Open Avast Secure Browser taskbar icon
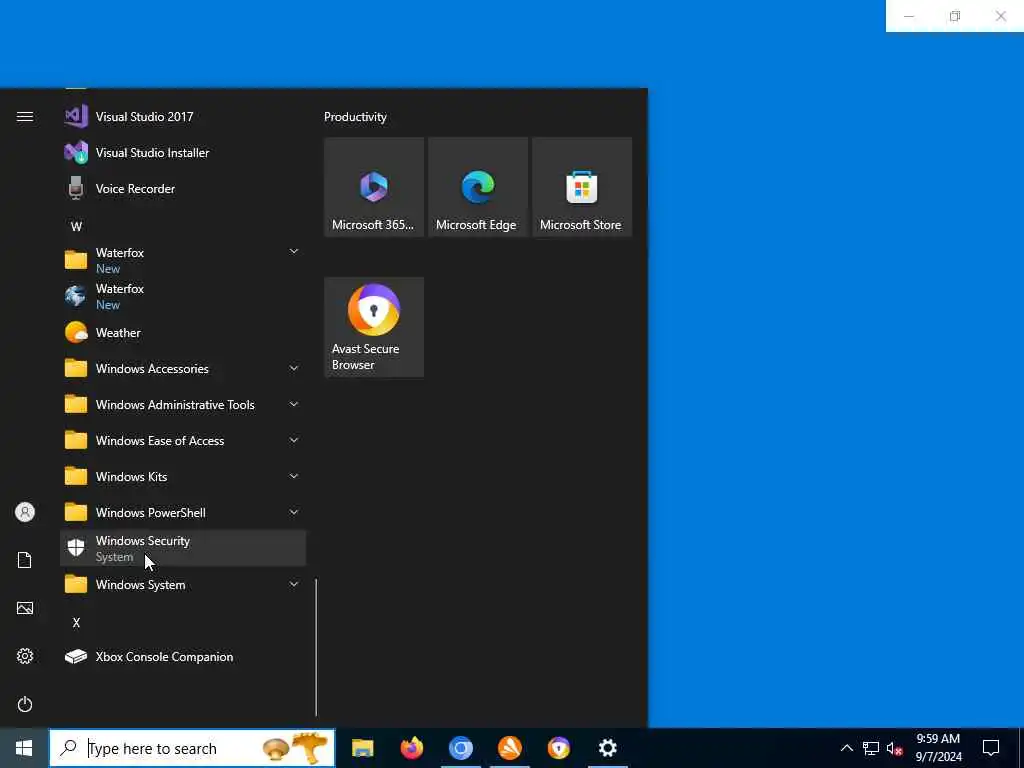The image size is (1024, 768). coord(558,748)
